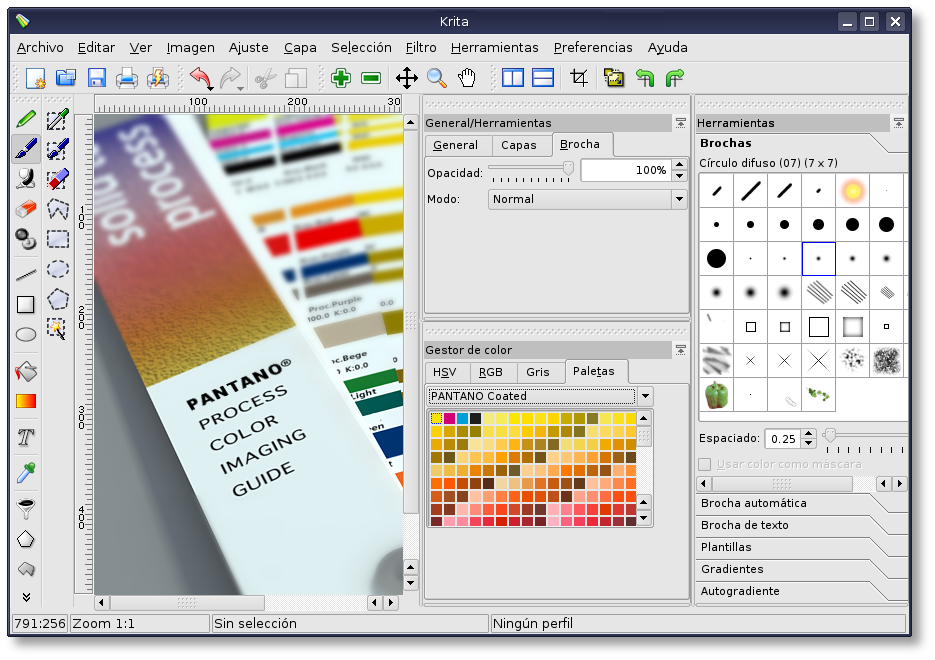Switch to the HSV color tab
This screenshot has width=935, height=660.
pyautogui.click(x=445, y=373)
